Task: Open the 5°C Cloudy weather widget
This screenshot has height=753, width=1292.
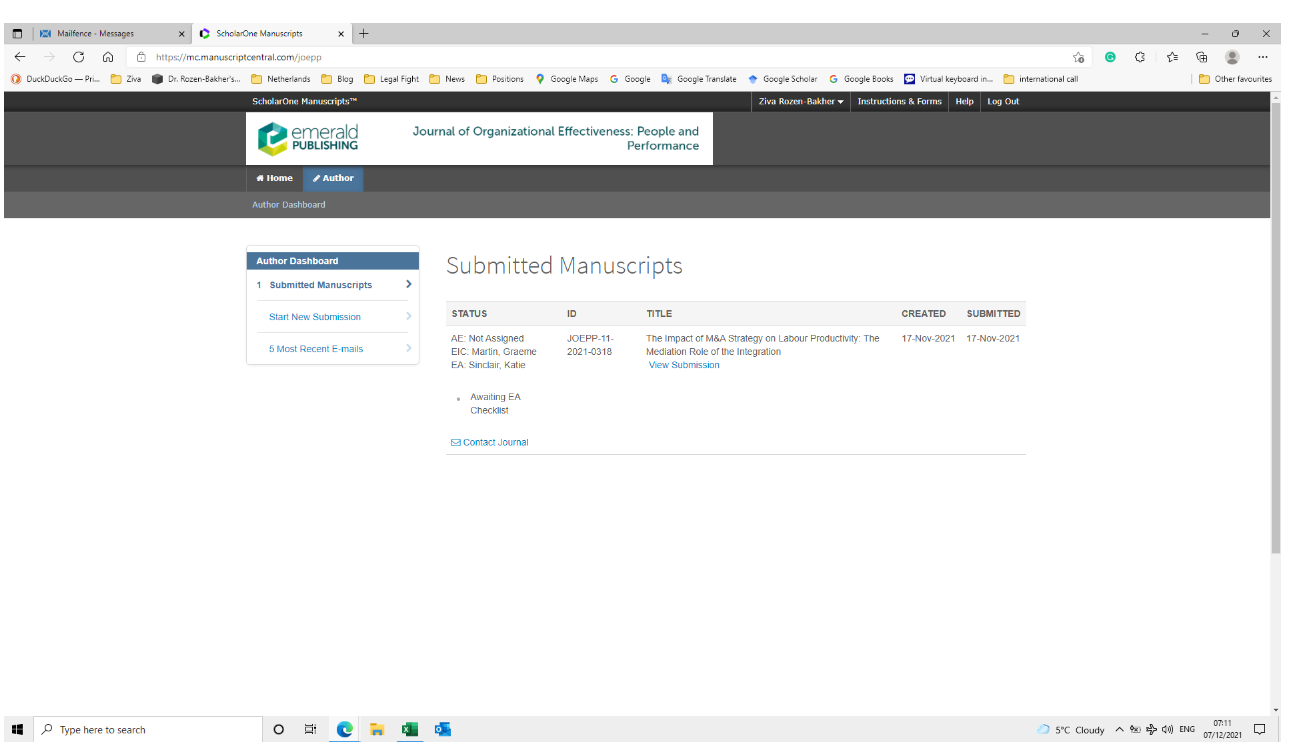Action: tap(1070, 729)
